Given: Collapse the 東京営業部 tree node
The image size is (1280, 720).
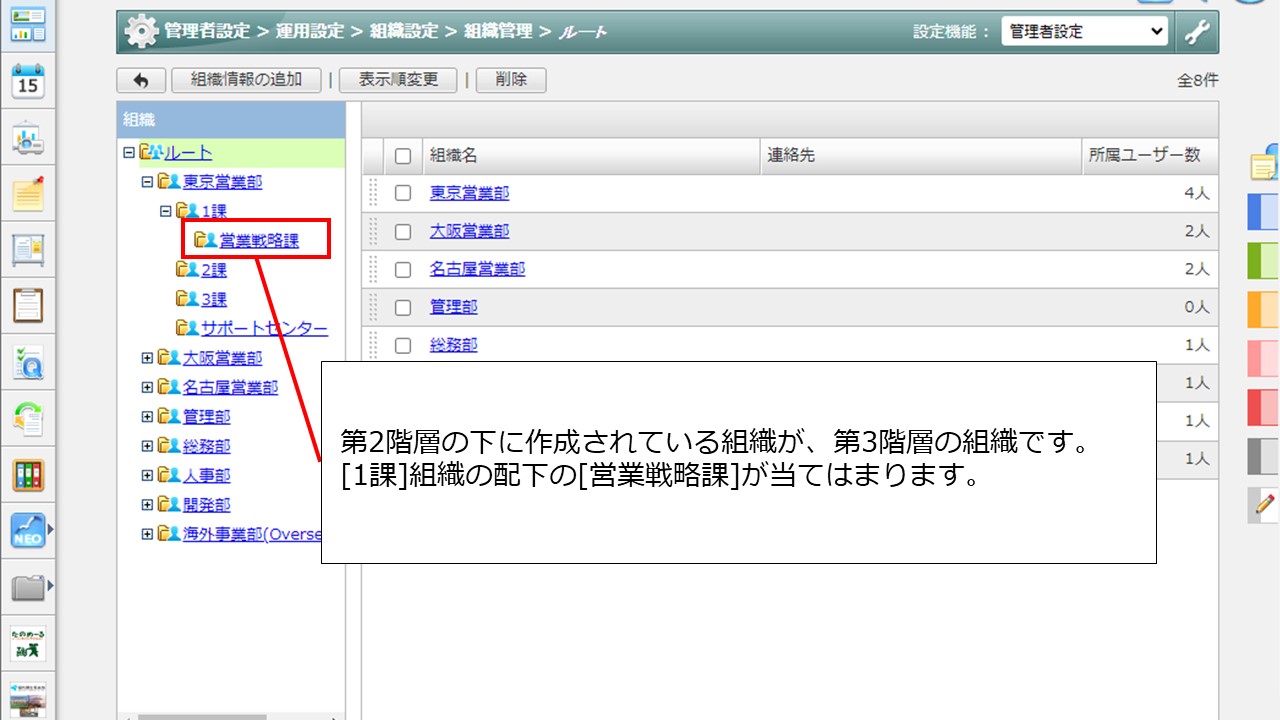Looking at the screenshot, I should pos(148,182).
